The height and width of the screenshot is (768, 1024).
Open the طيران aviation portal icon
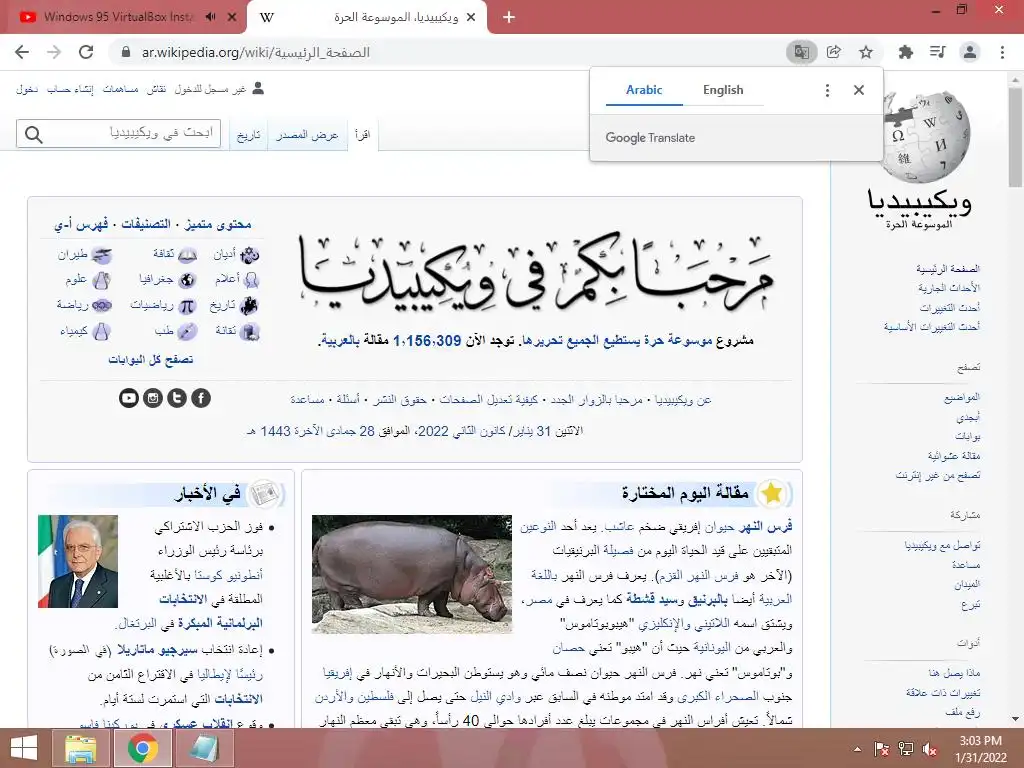[x=101, y=255]
